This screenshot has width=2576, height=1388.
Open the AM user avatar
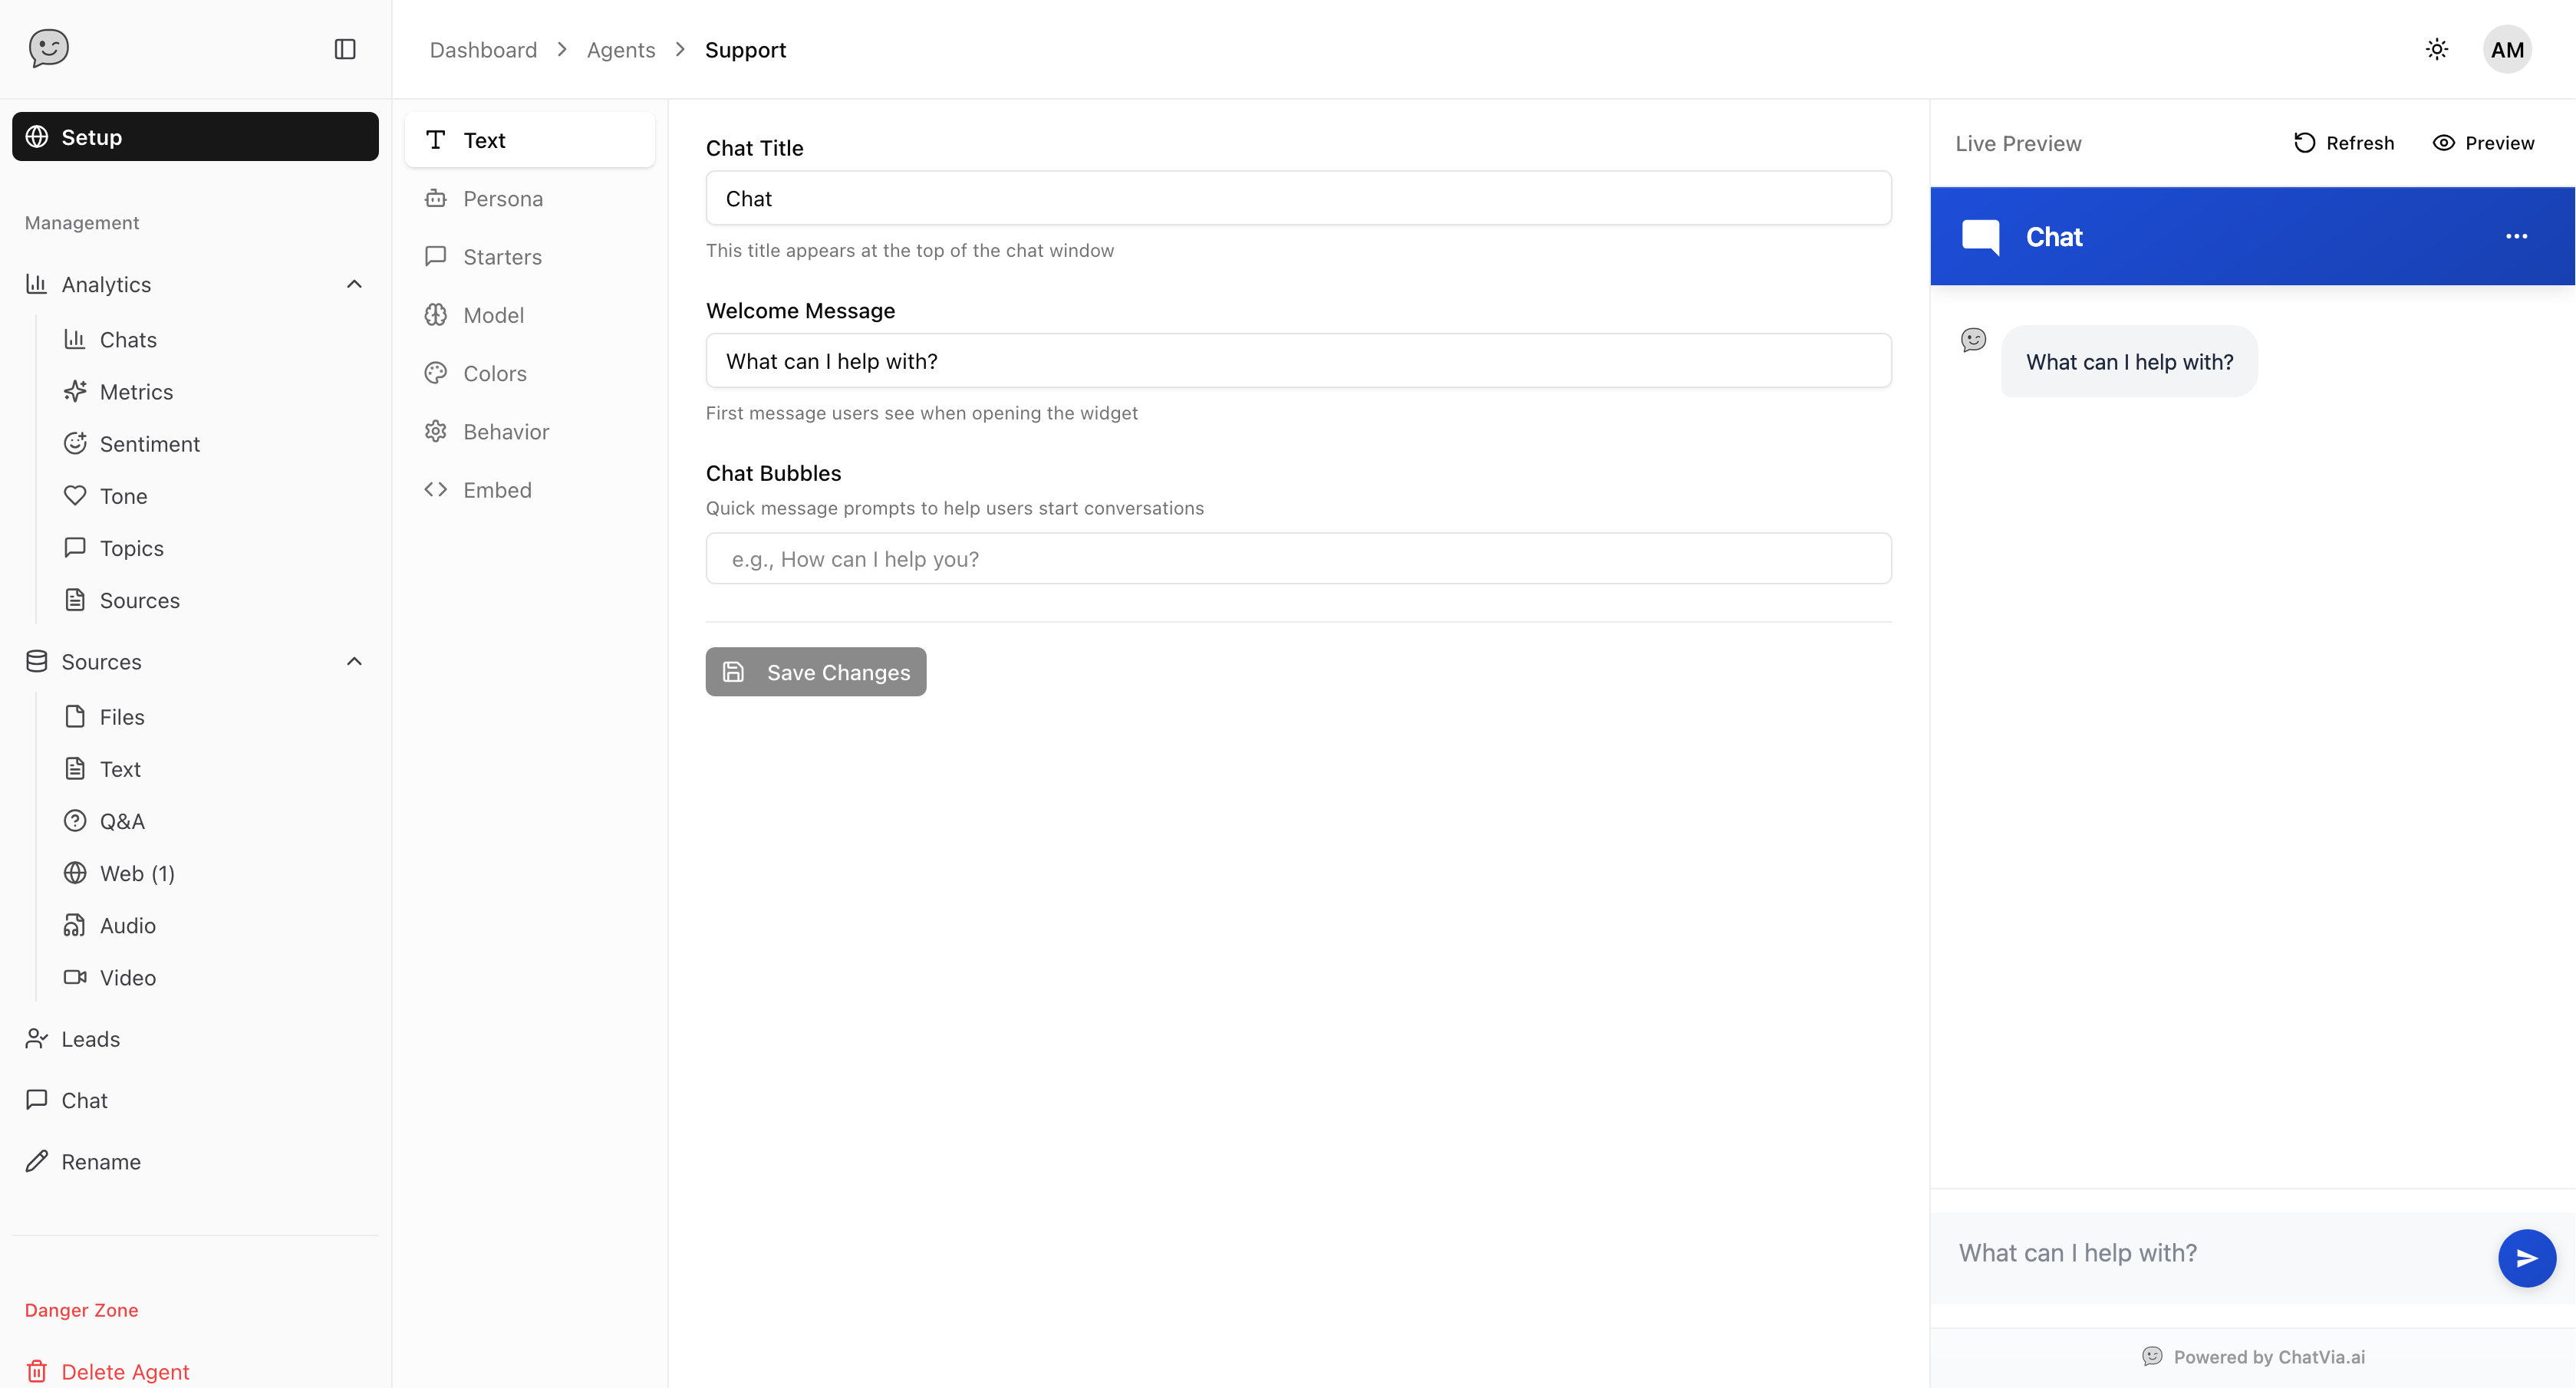[x=2506, y=49]
